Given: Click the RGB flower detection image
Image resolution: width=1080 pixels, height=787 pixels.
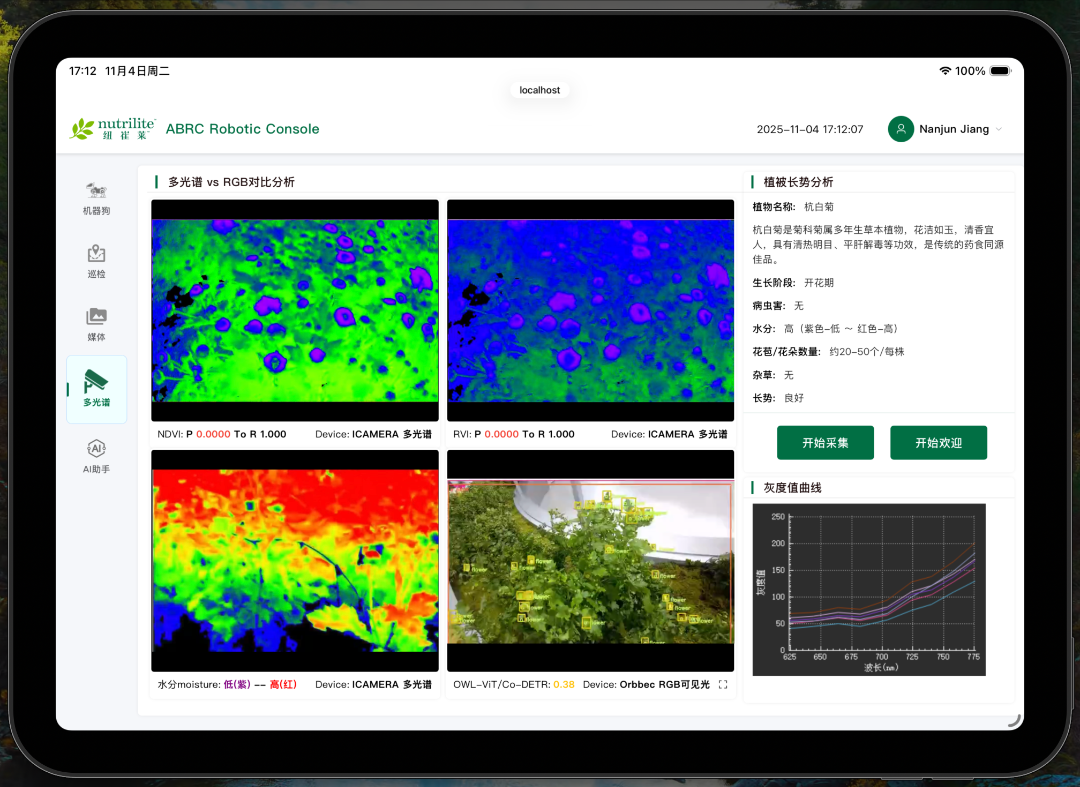Looking at the screenshot, I should [x=590, y=562].
